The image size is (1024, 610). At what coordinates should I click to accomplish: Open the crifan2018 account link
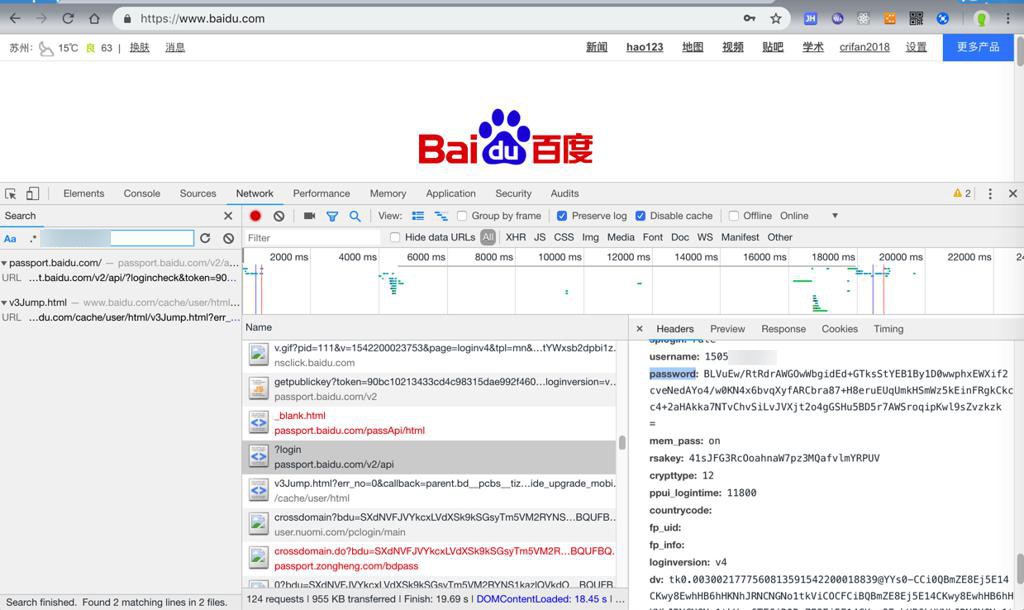pos(864,47)
